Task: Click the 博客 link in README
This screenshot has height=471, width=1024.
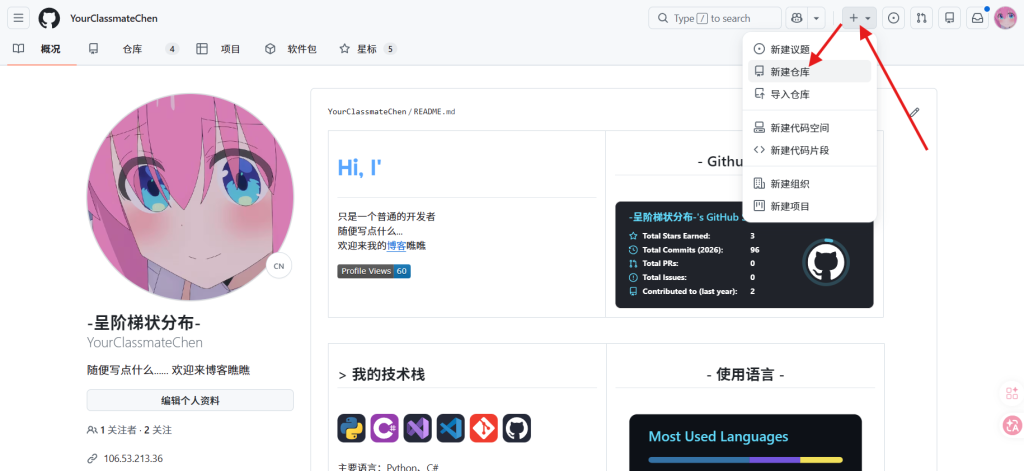Action: pos(396,246)
